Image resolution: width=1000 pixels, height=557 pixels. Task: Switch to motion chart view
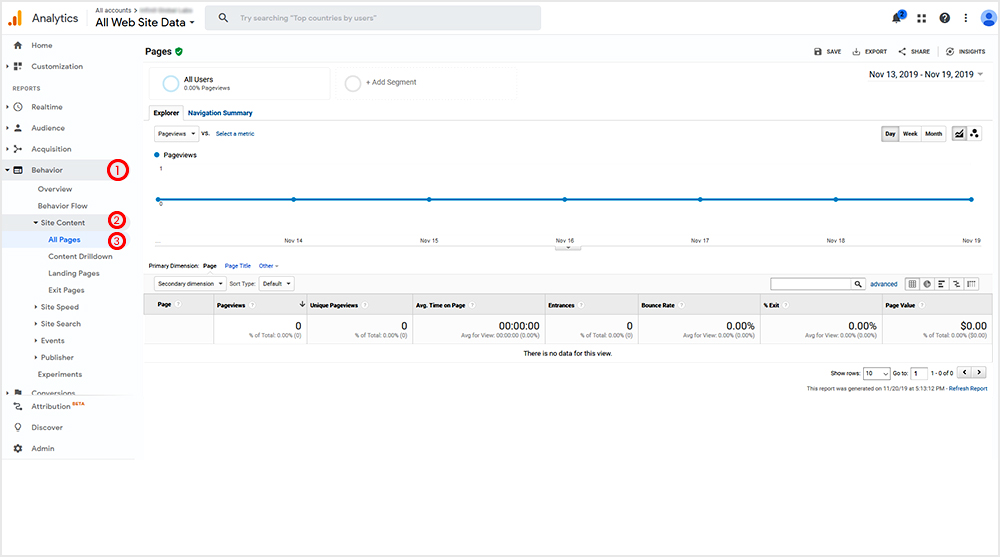[974, 133]
